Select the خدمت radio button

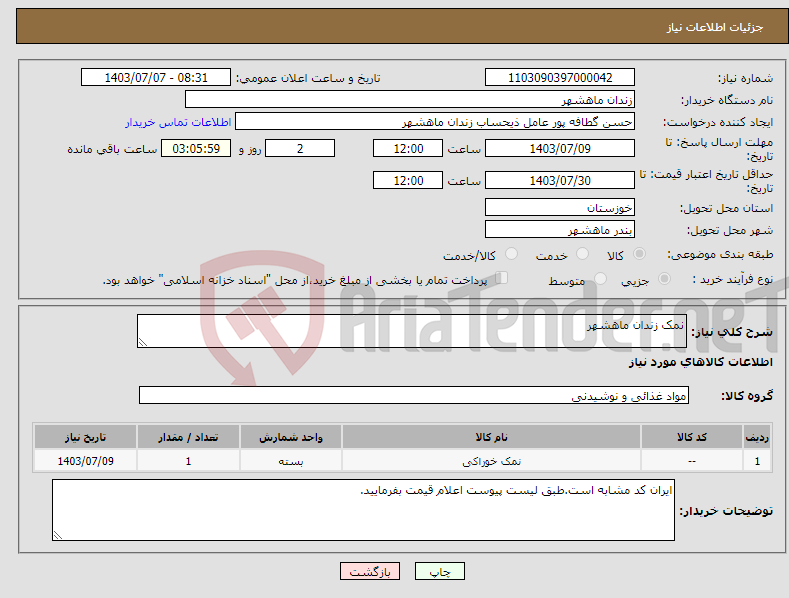582,254
